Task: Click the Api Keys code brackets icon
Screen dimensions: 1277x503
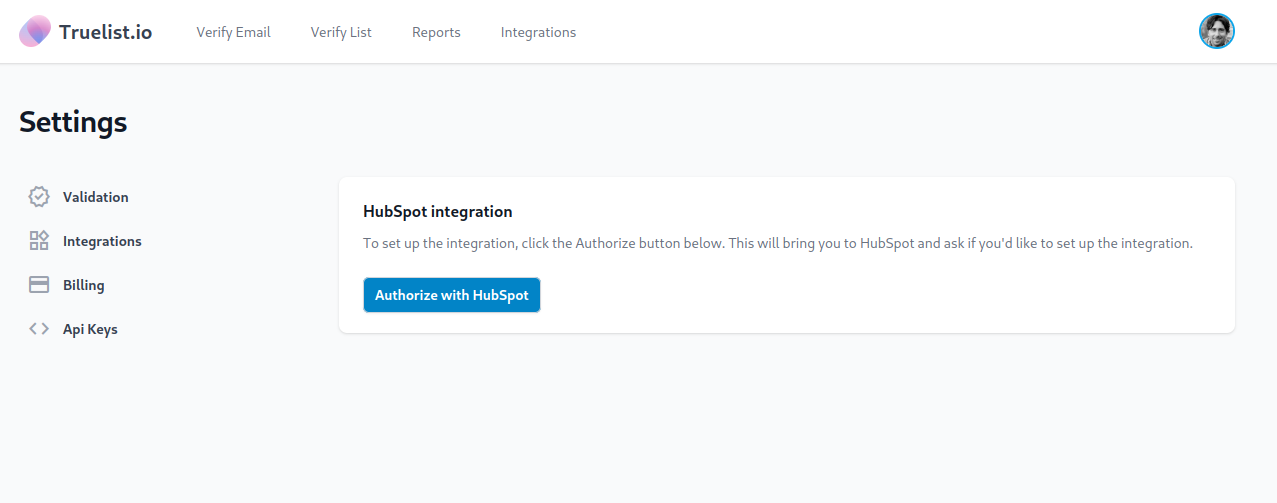Action: pyautogui.click(x=39, y=329)
